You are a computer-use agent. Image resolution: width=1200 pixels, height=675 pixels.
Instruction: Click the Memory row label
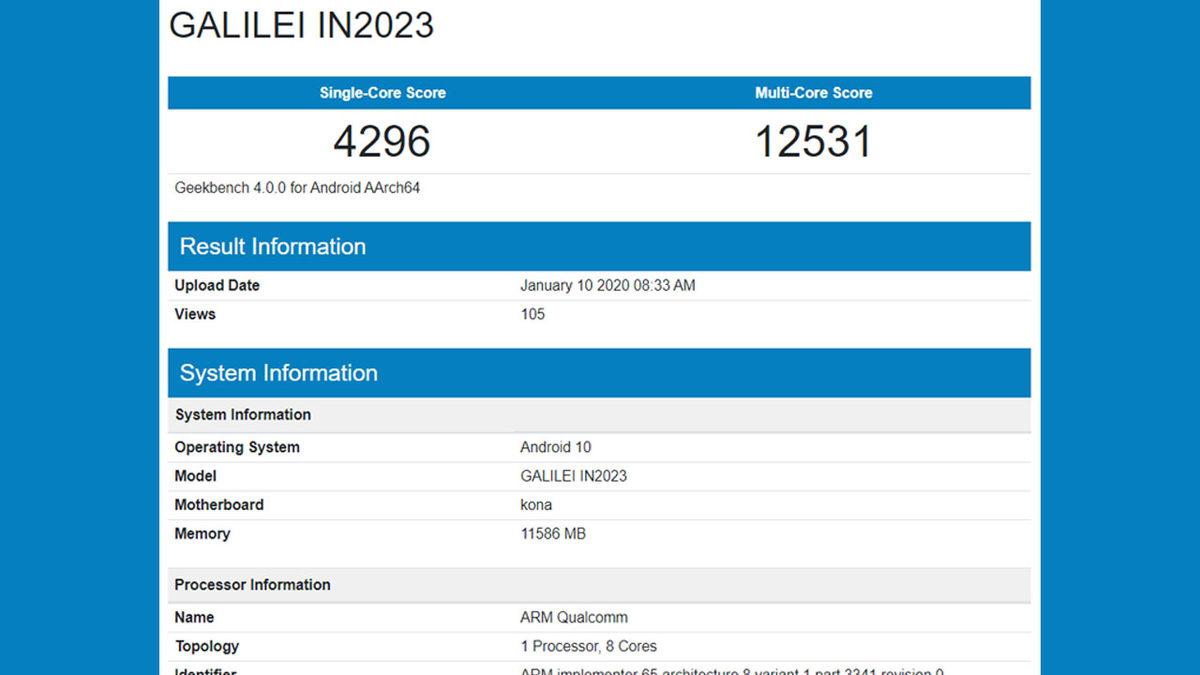202,534
